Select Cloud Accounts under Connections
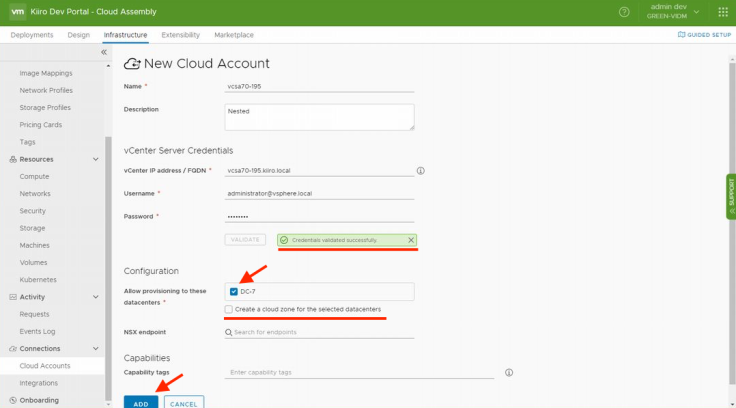 [45, 366]
